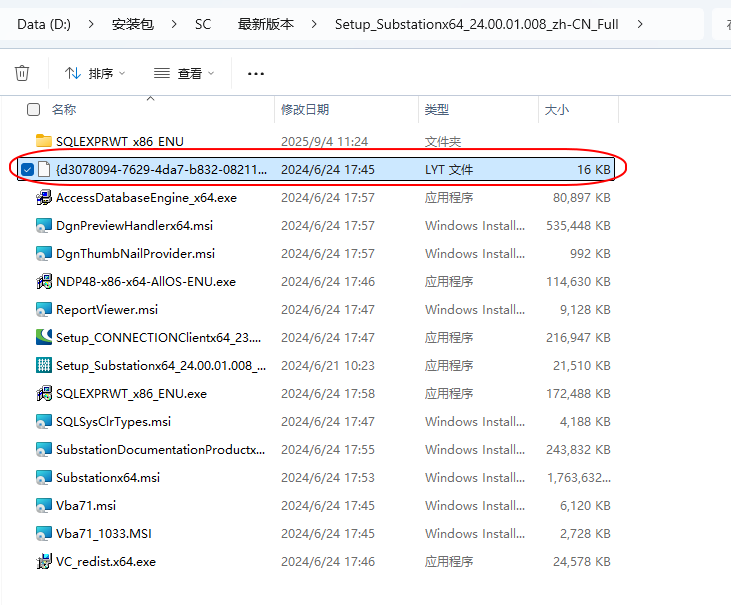Click the 535,448 KB size cell
This screenshot has width=731, height=605.
[578, 226]
